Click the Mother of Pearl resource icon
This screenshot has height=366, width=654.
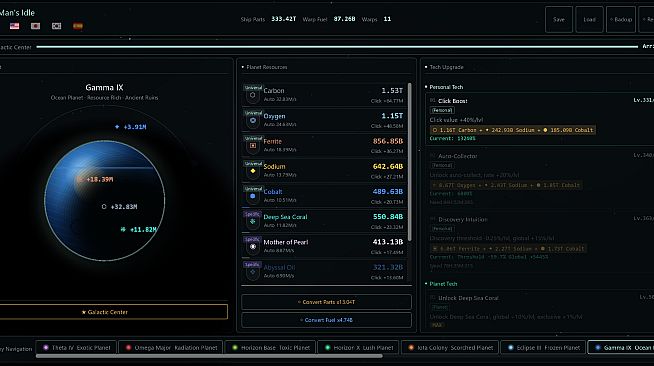(253, 247)
